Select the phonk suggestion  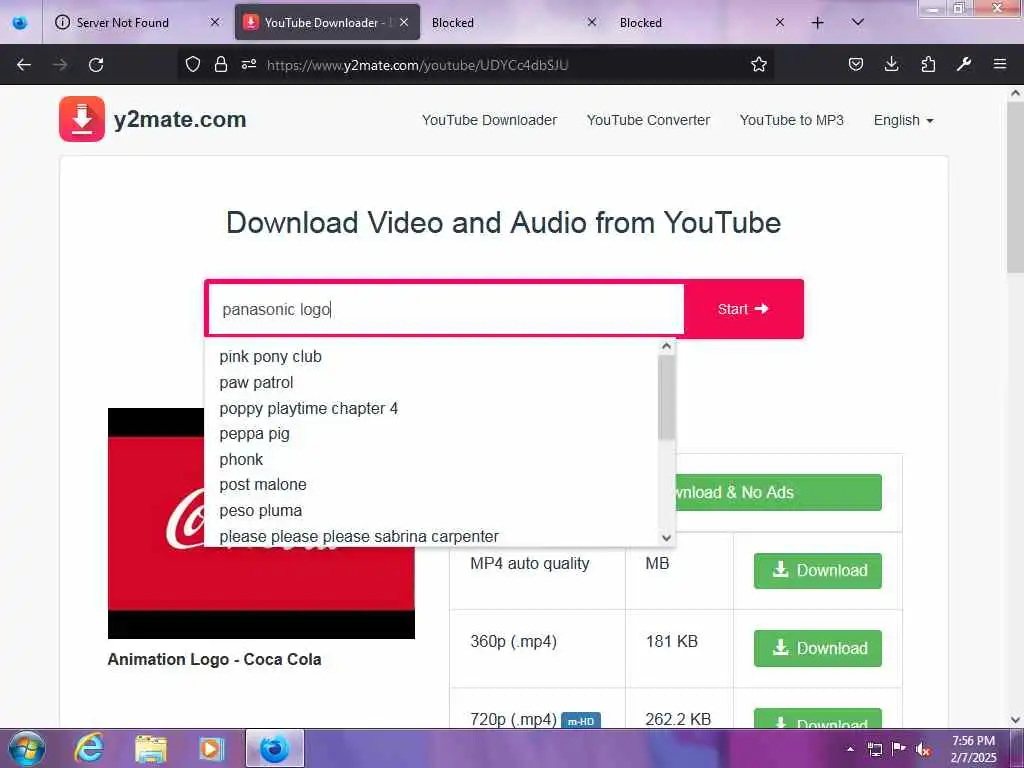tap(431, 459)
